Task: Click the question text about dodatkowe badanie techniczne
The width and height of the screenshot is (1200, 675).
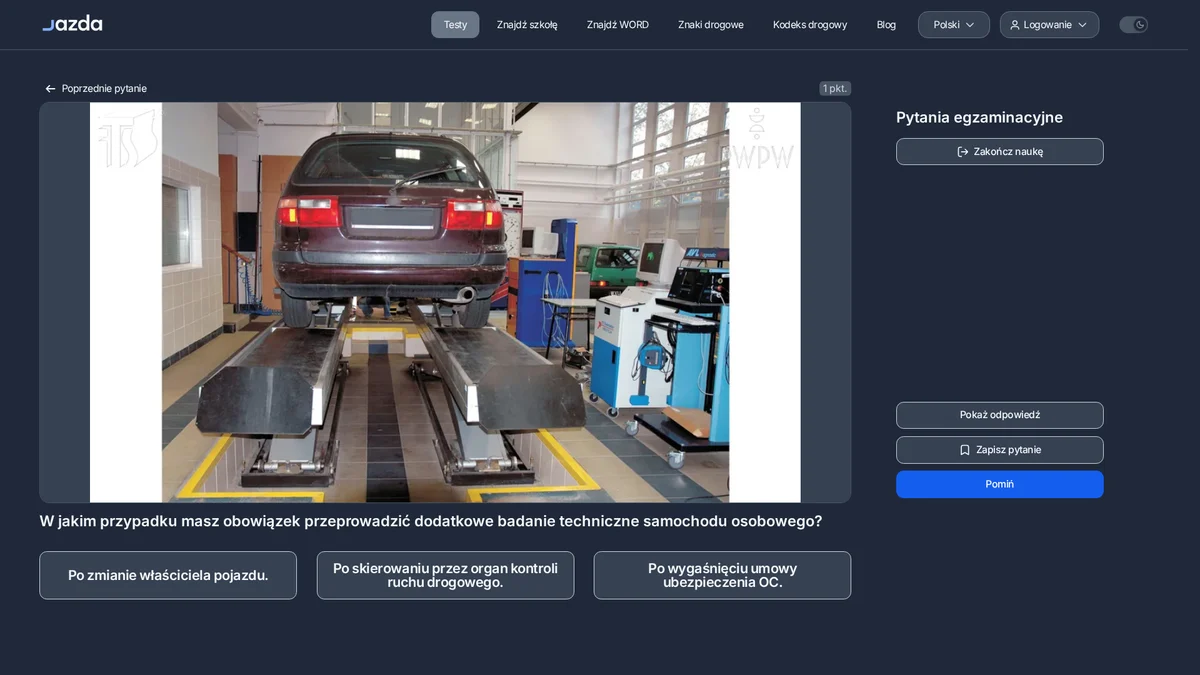Action: click(x=431, y=521)
